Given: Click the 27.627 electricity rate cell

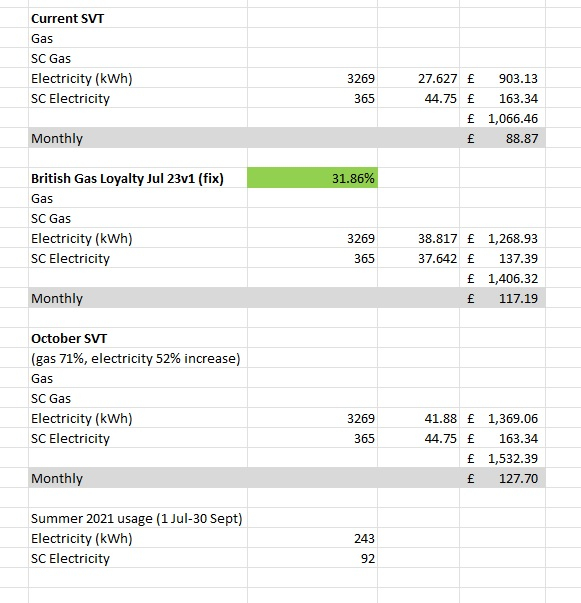Looking at the screenshot, I should [418, 78].
